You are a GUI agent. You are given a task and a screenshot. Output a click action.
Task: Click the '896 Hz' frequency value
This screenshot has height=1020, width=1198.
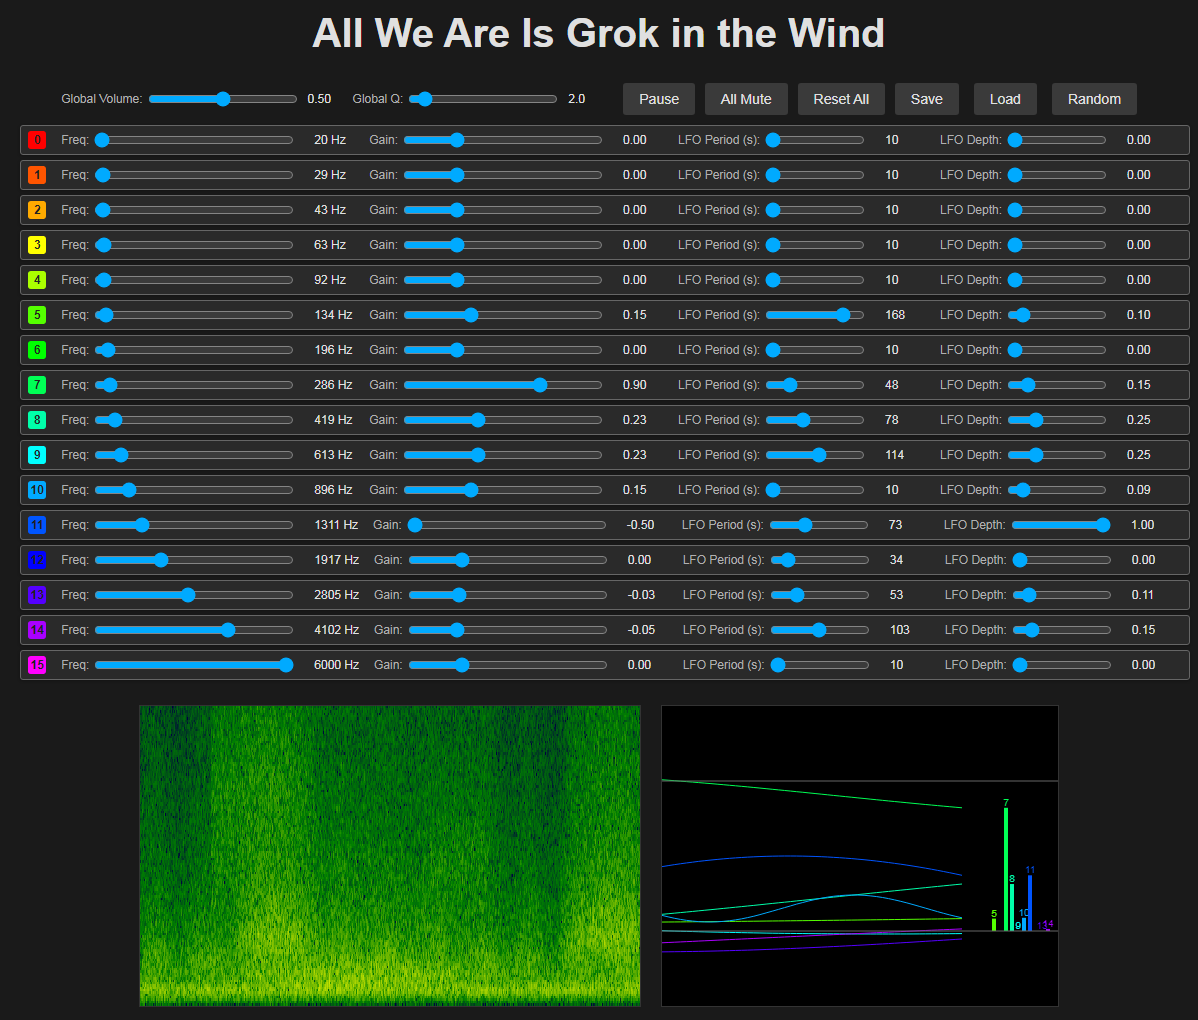tap(333, 490)
